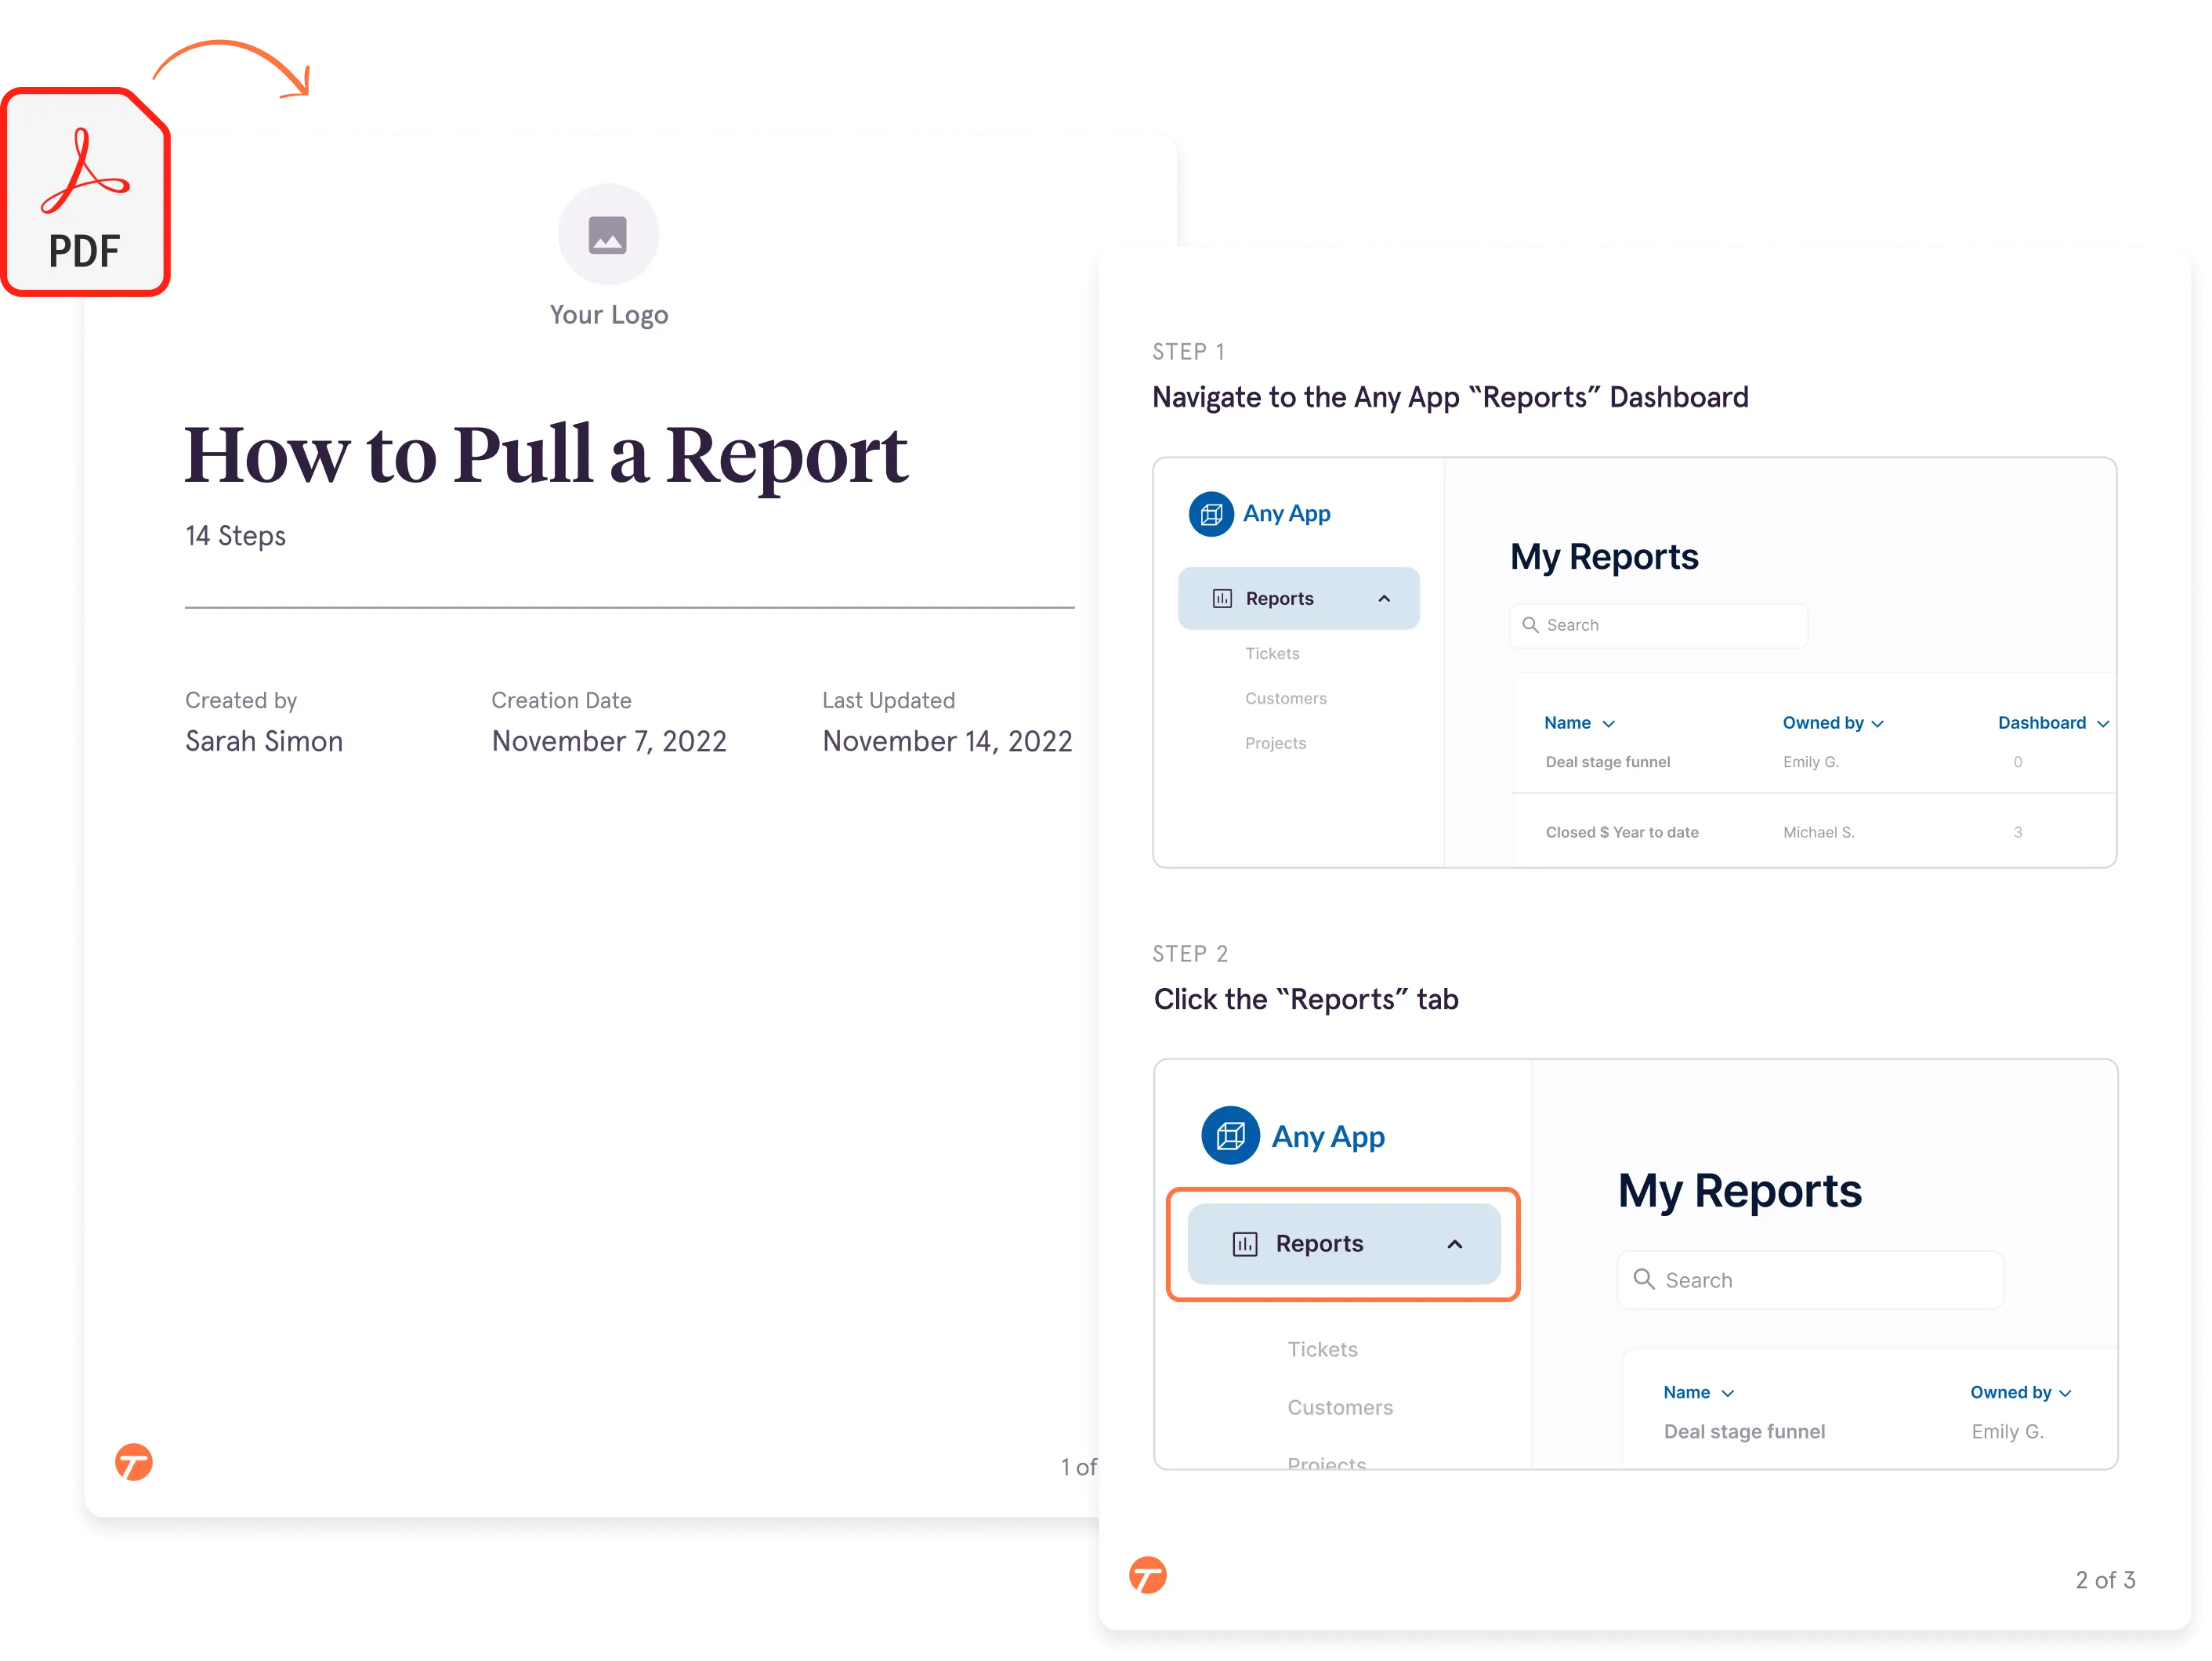The height and width of the screenshot is (1661, 2212).
Task: Open the Deal stage funnel report in Step 2
Action: 1744,1431
